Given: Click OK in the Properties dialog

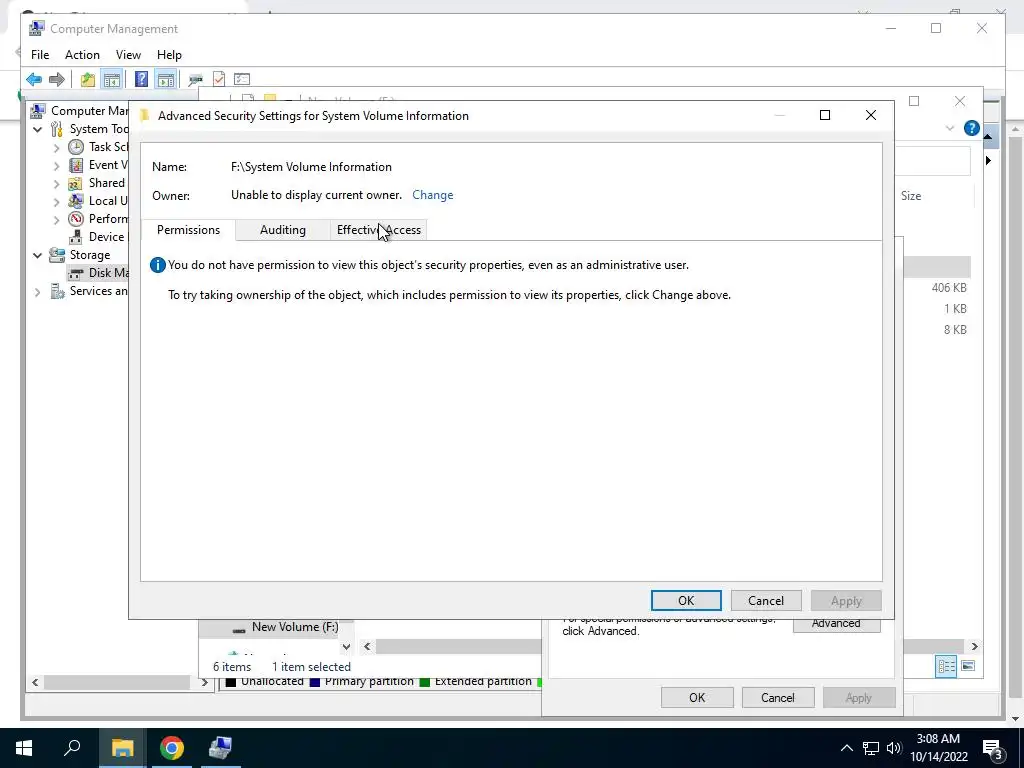Looking at the screenshot, I should [x=697, y=697].
